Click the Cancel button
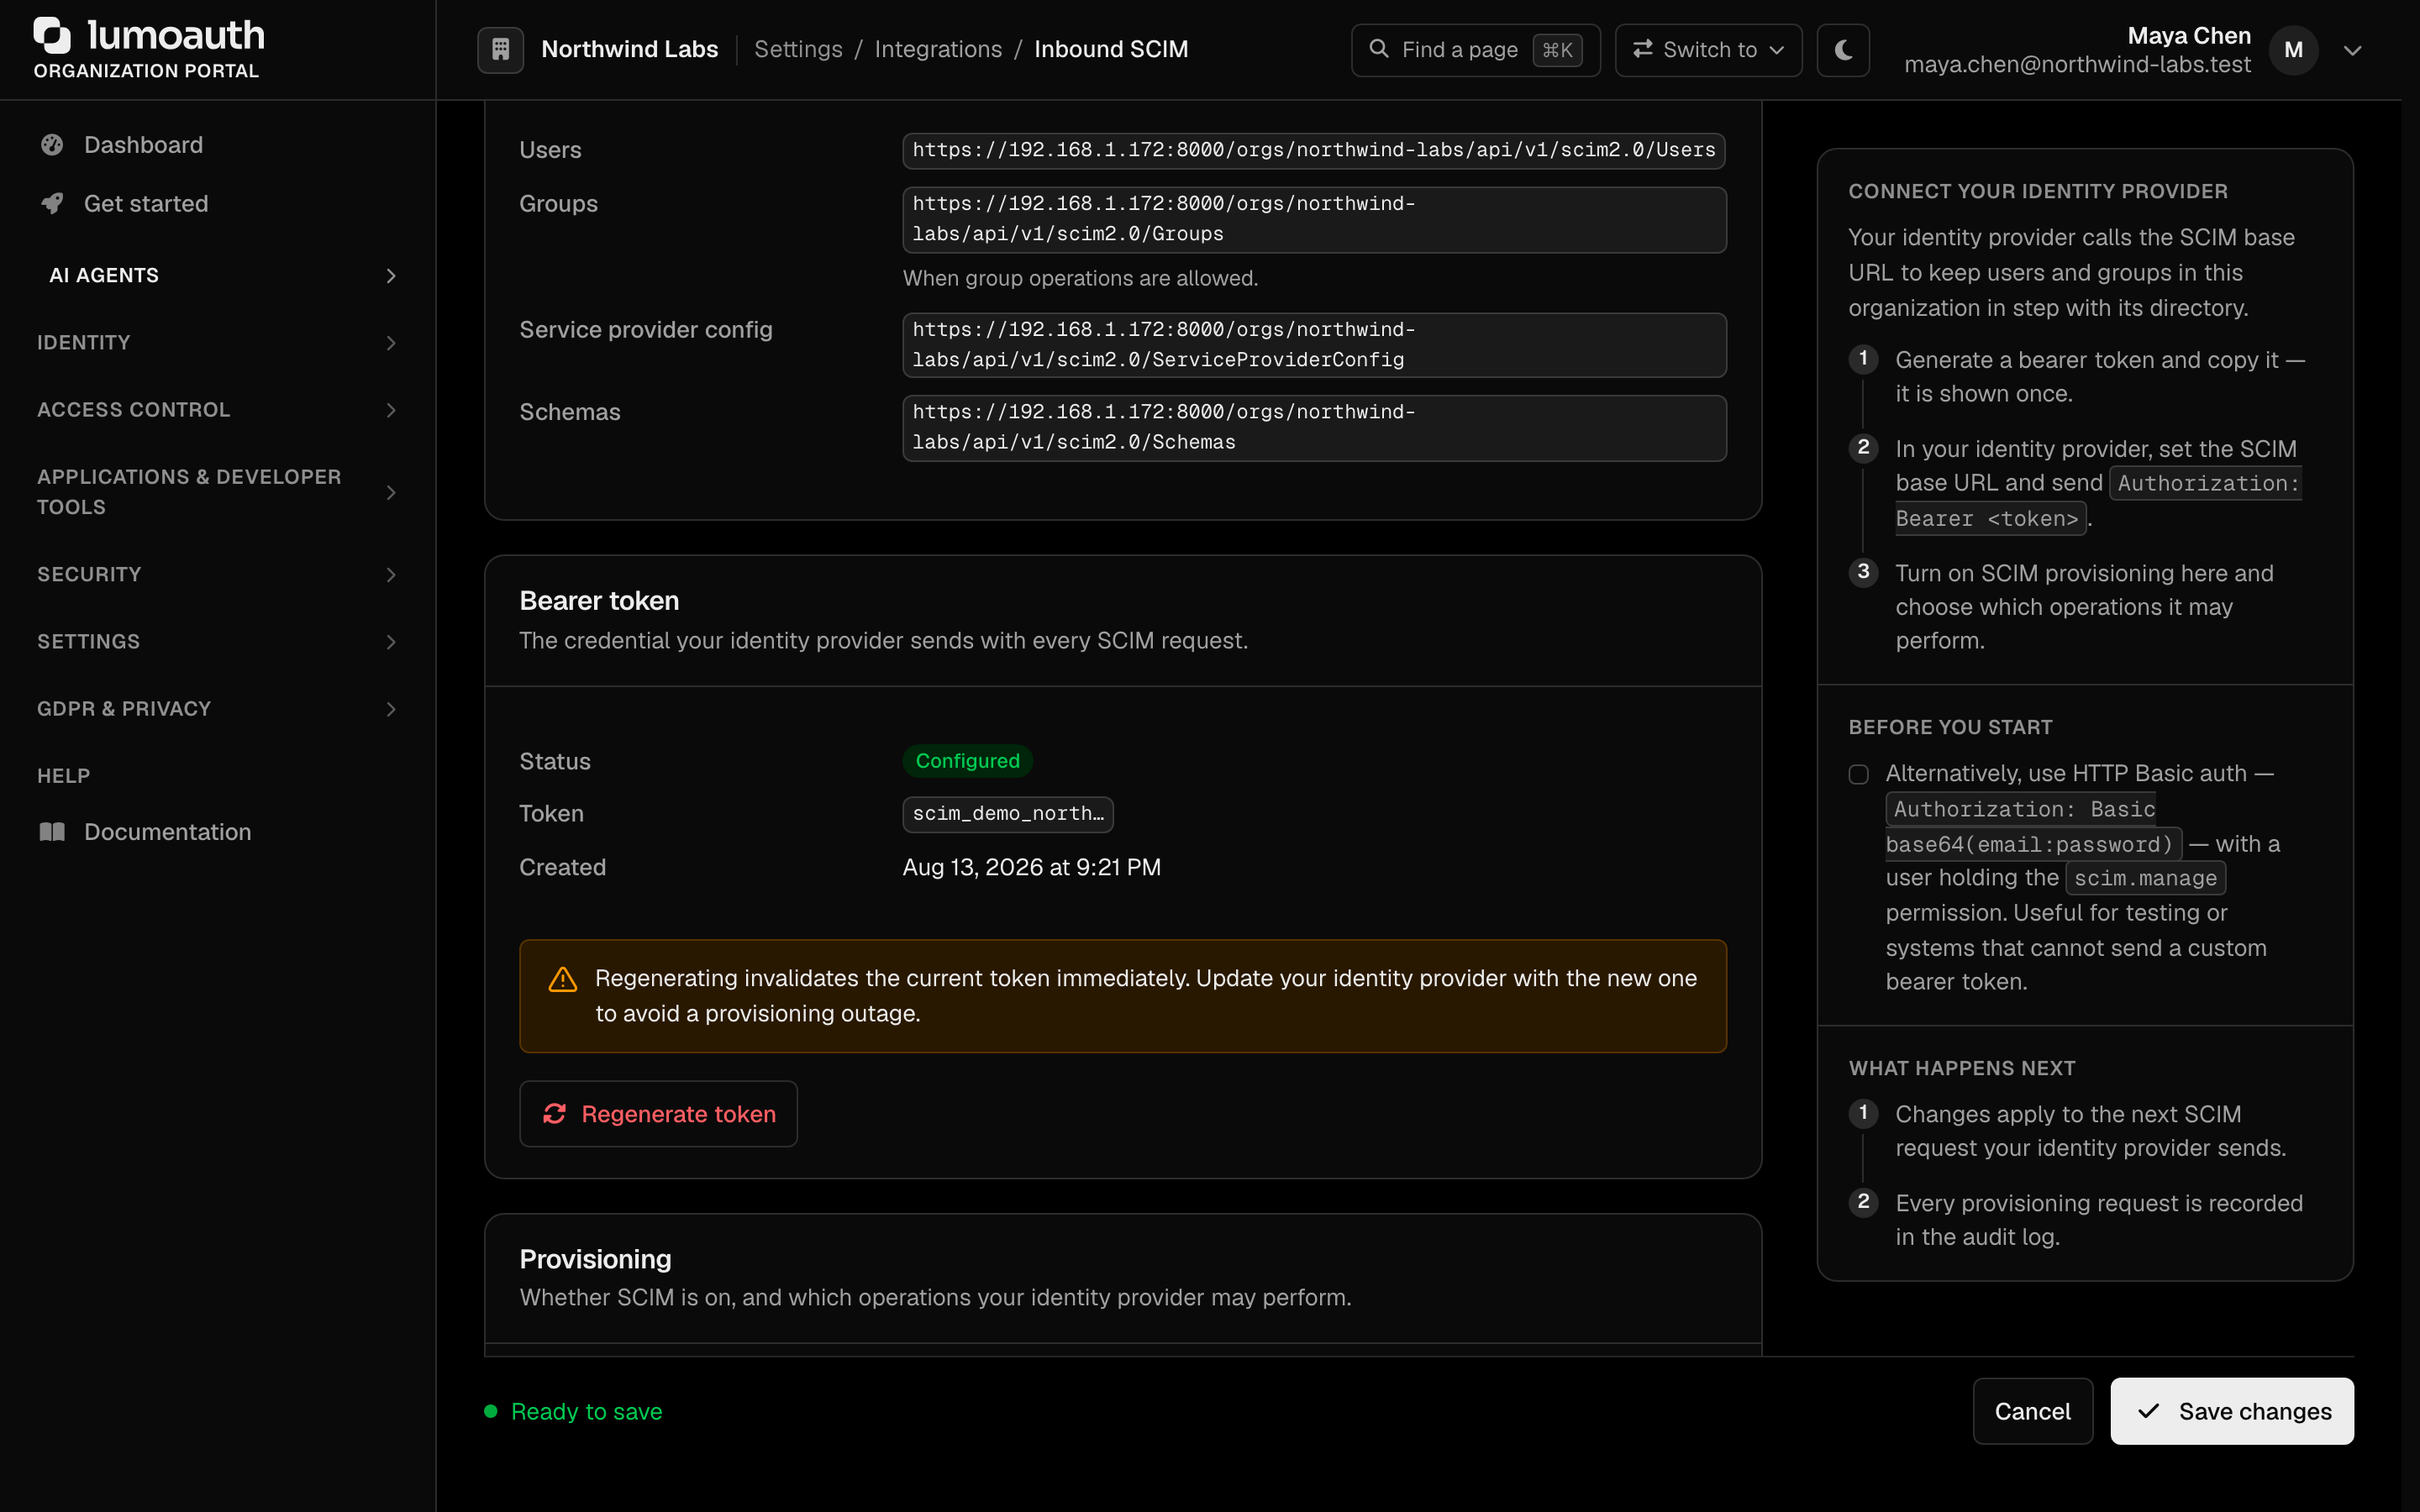This screenshot has height=1512, width=2420. tap(2033, 1411)
